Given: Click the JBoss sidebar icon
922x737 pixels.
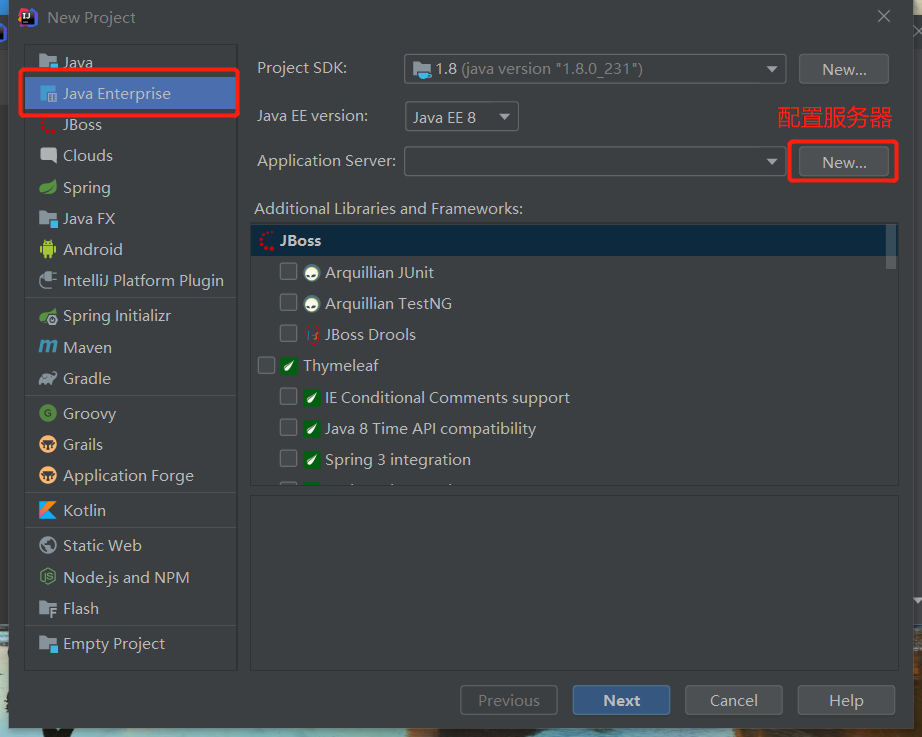Looking at the screenshot, I should pos(48,125).
